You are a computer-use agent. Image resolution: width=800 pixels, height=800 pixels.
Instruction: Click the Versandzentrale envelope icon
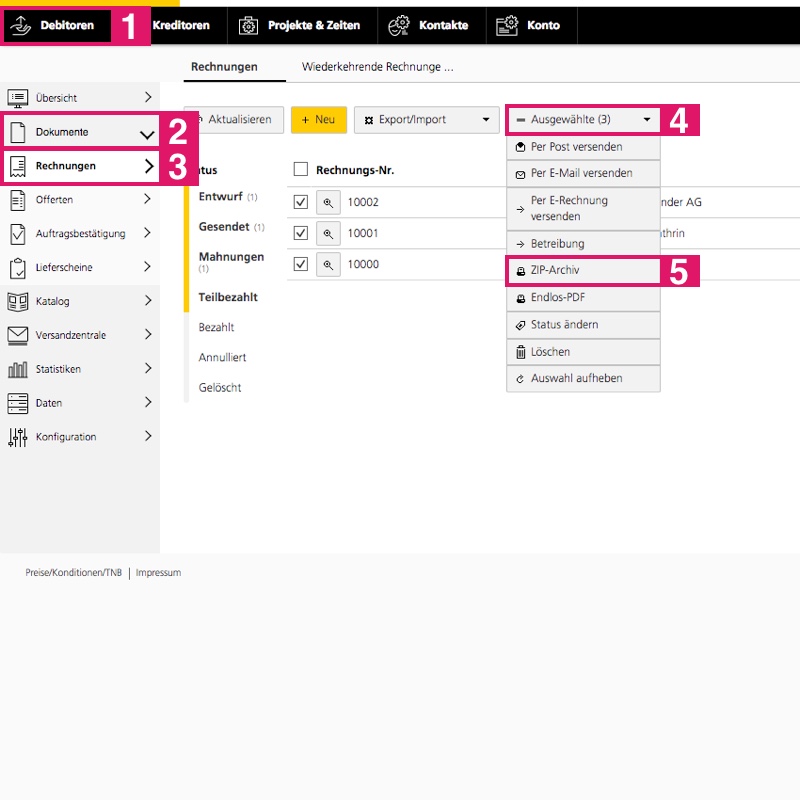[18, 335]
